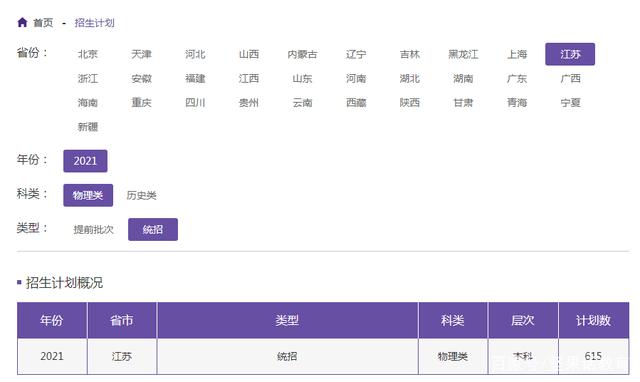Open the 首页 breadcrumb link

[x=43, y=23]
